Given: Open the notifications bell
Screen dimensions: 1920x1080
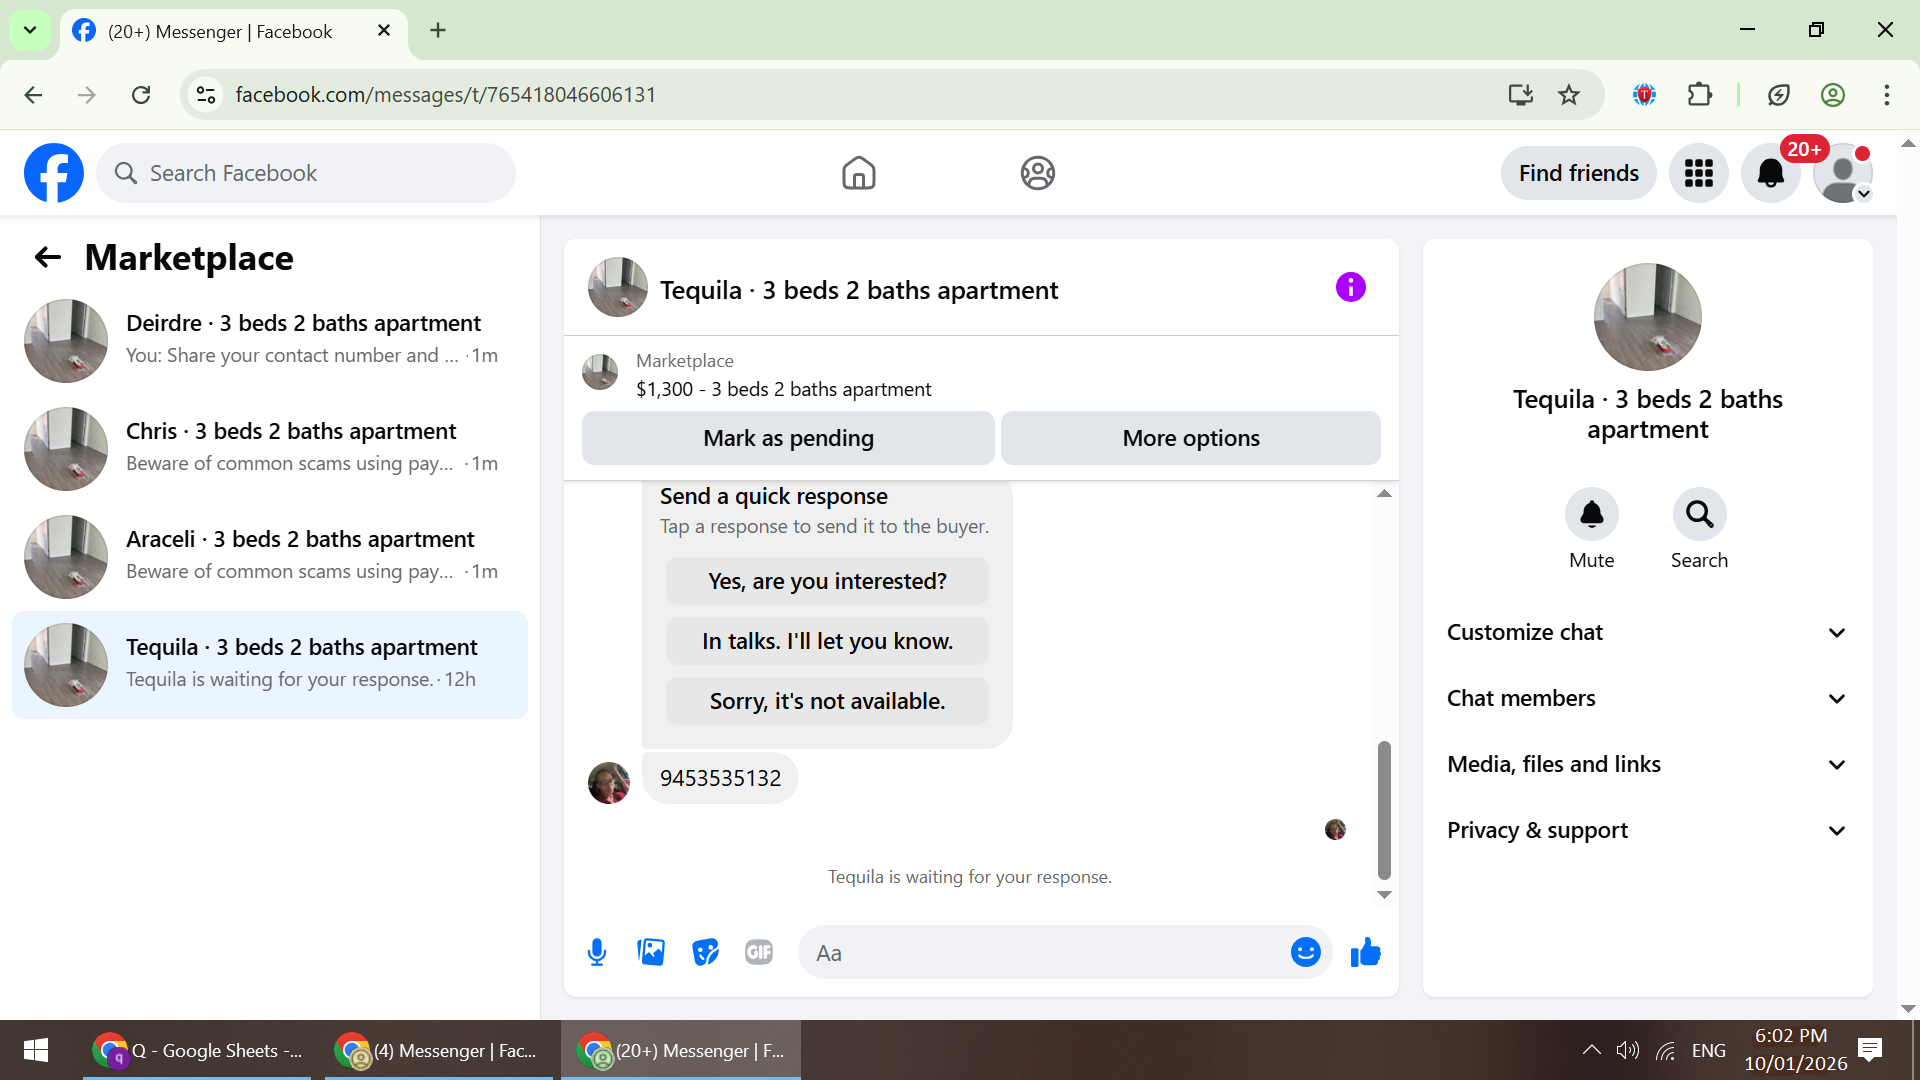Looking at the screenshot, I should click(x=1770, y=173).
